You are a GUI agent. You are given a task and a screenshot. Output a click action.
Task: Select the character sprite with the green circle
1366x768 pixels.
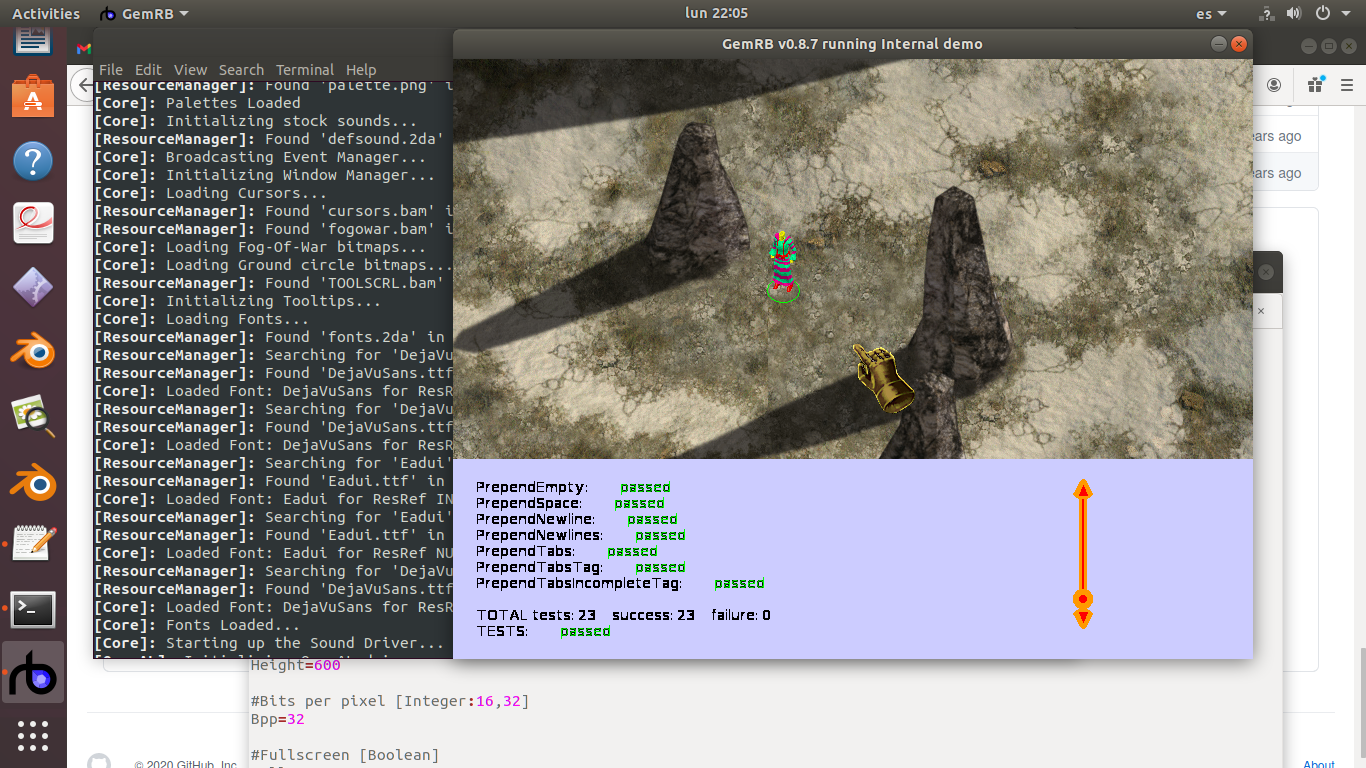click(782, 266)
